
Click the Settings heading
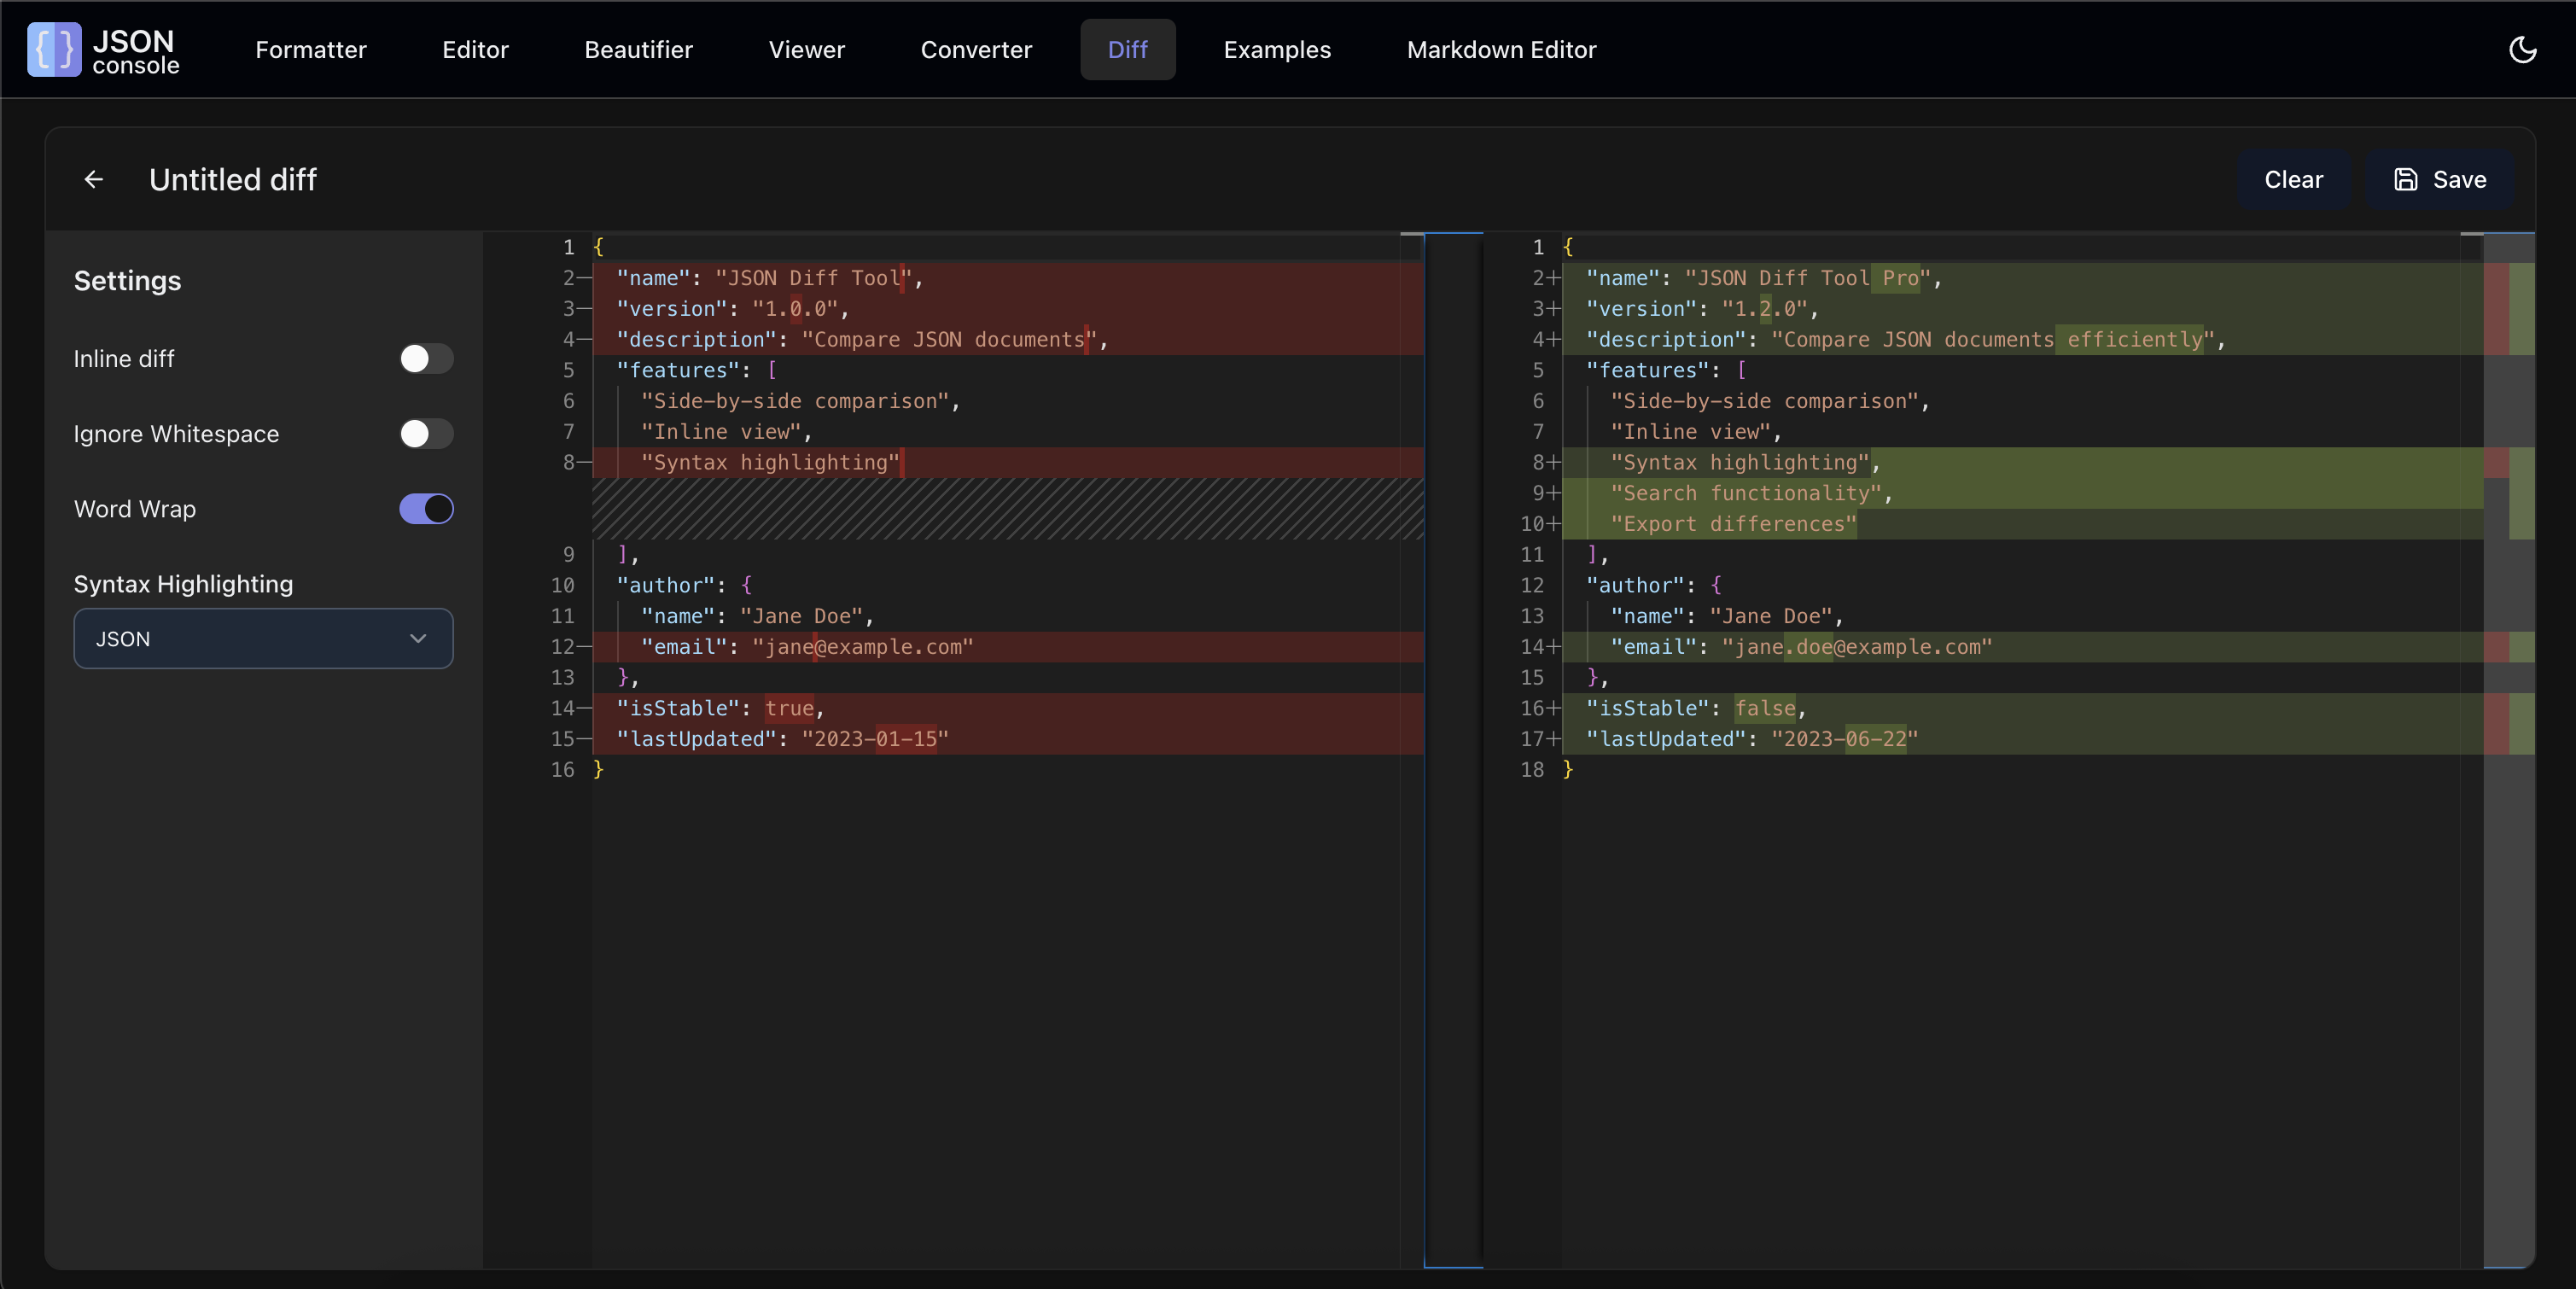128,280
